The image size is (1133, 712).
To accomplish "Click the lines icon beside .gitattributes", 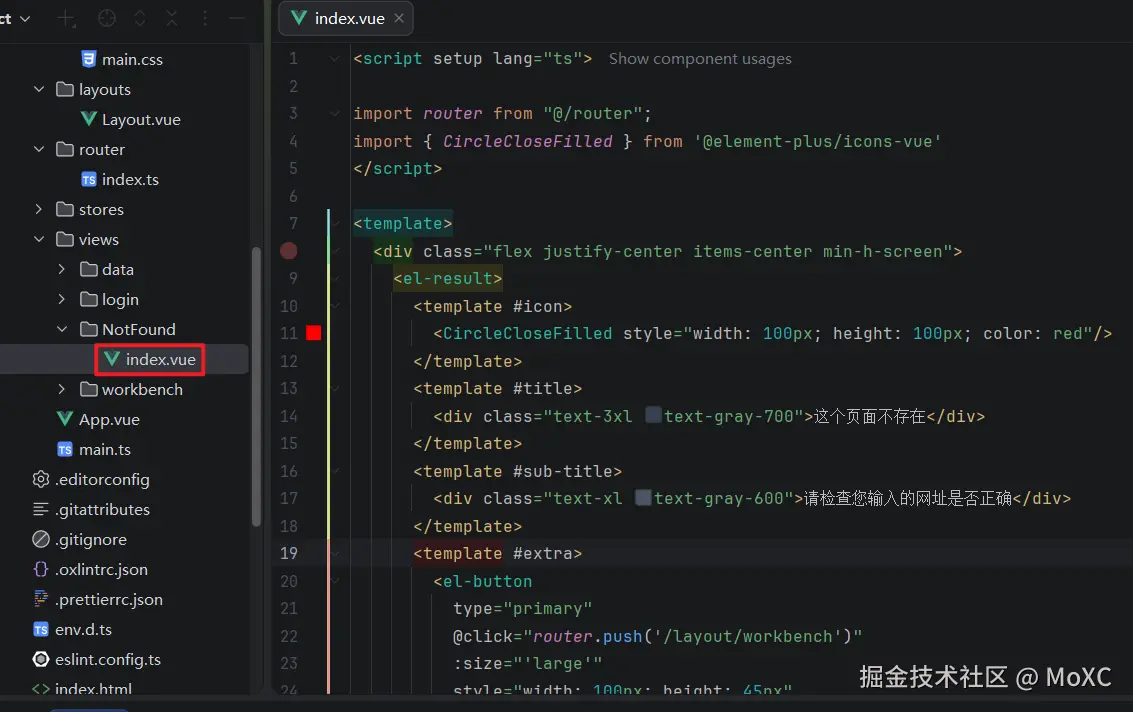I will 41,510.
